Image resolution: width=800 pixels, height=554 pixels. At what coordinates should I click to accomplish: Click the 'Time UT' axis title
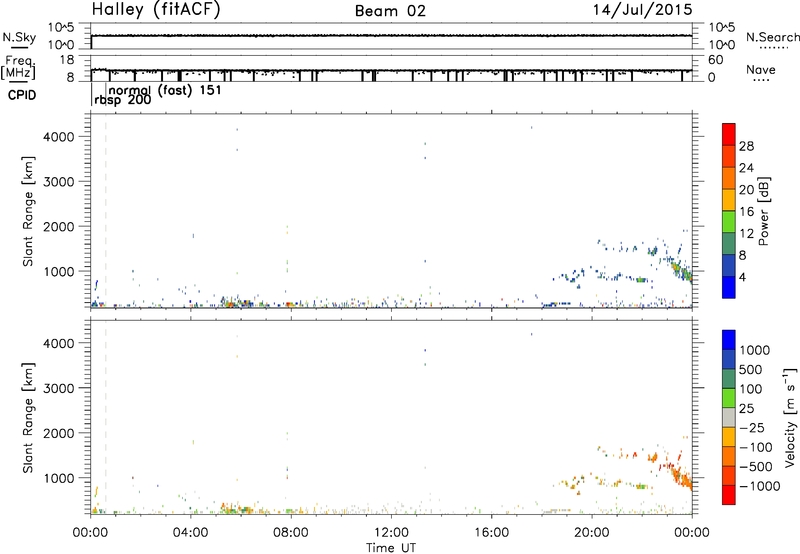tap(391, 548)
